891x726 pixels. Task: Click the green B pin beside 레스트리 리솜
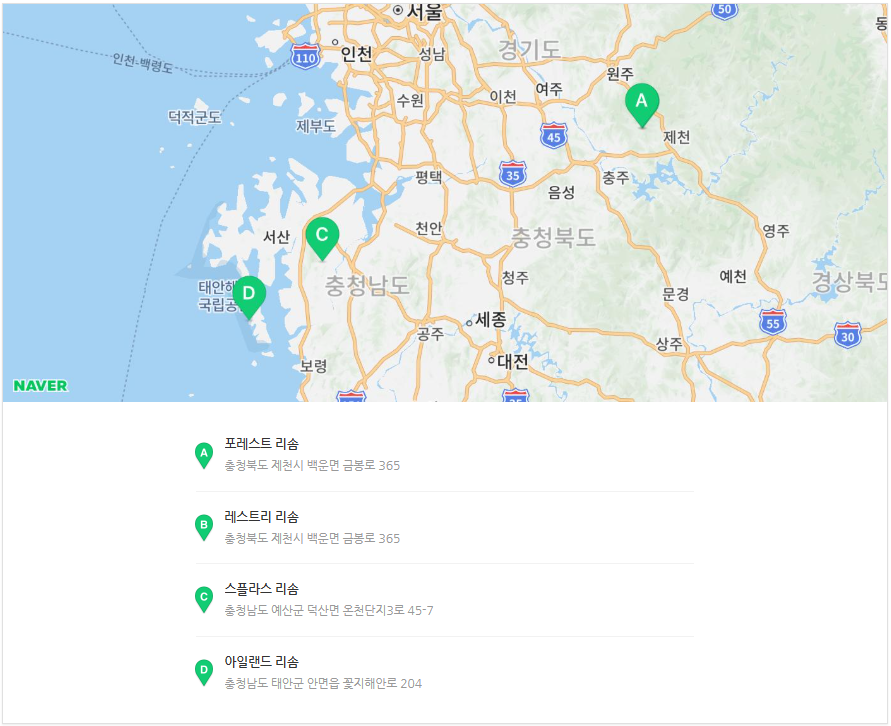pyautogui.click(x=204, y=527)
